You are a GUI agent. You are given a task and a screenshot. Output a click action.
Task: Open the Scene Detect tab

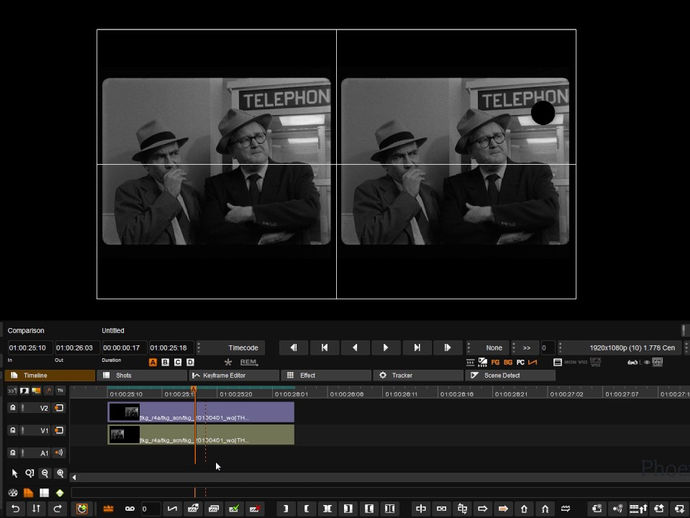click(x=510, y=375)
